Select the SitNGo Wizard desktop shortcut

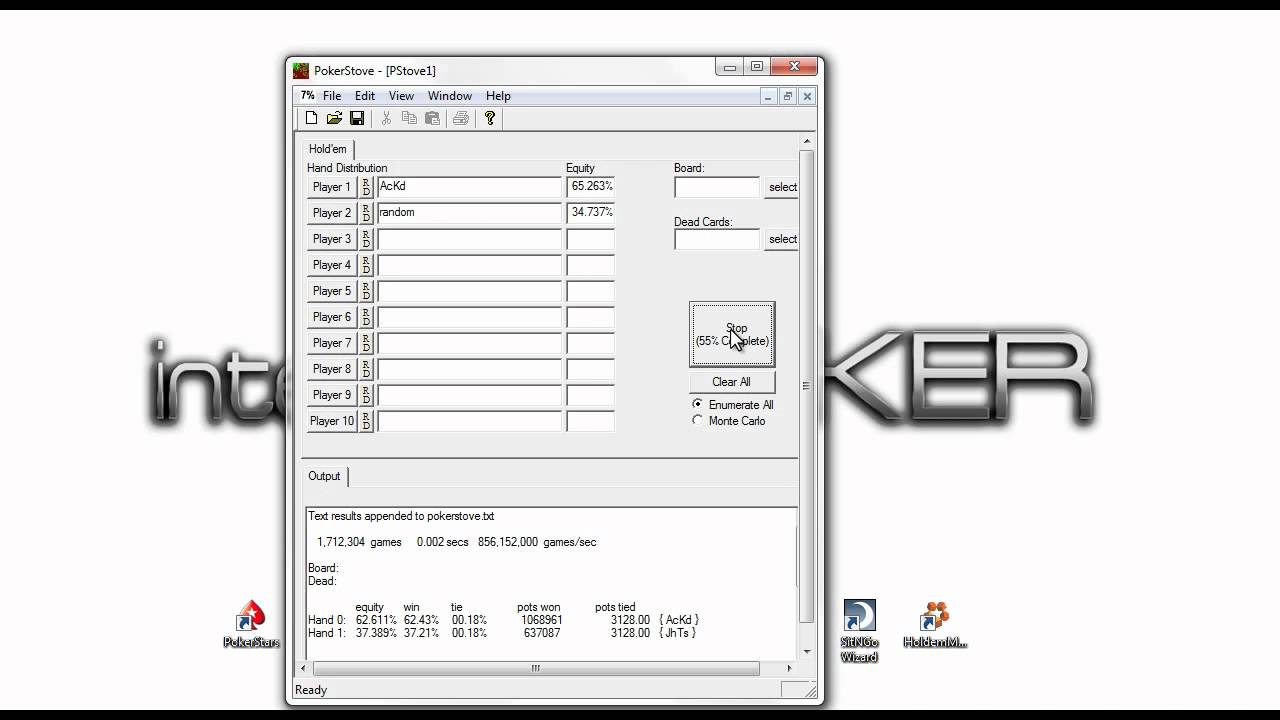859,631
